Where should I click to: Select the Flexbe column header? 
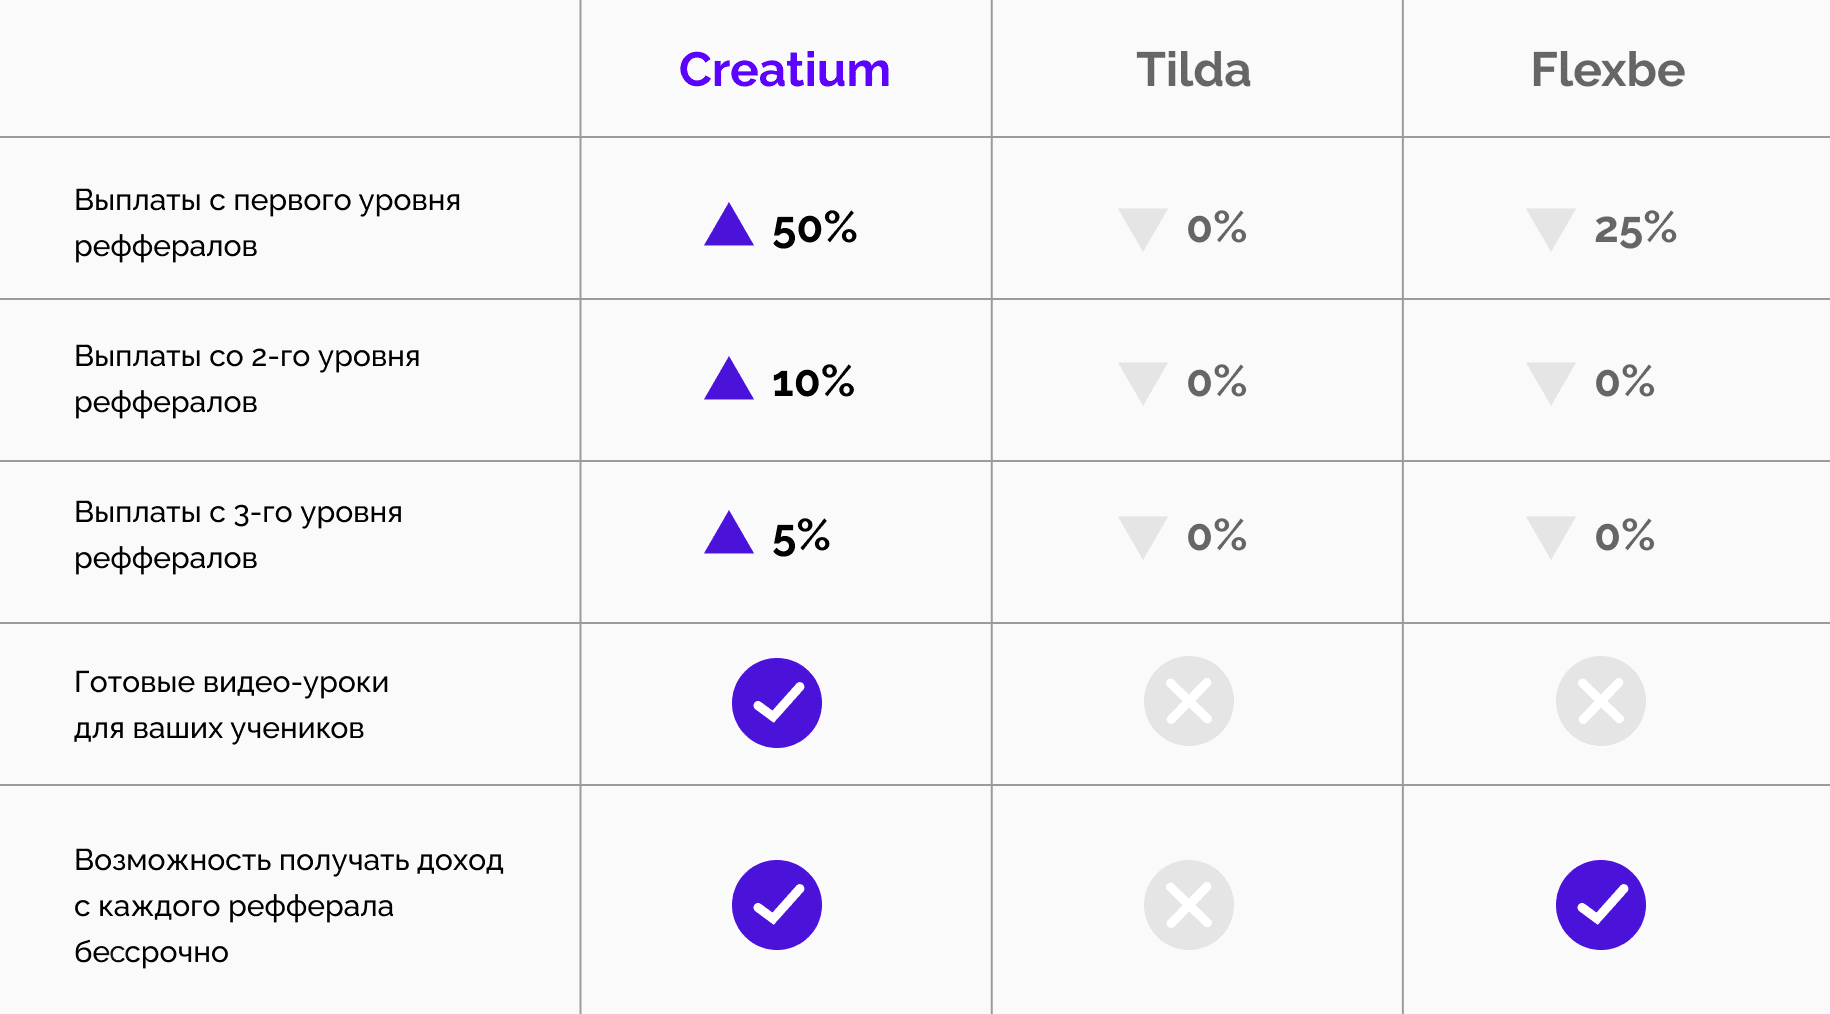tap(1607, 70)
